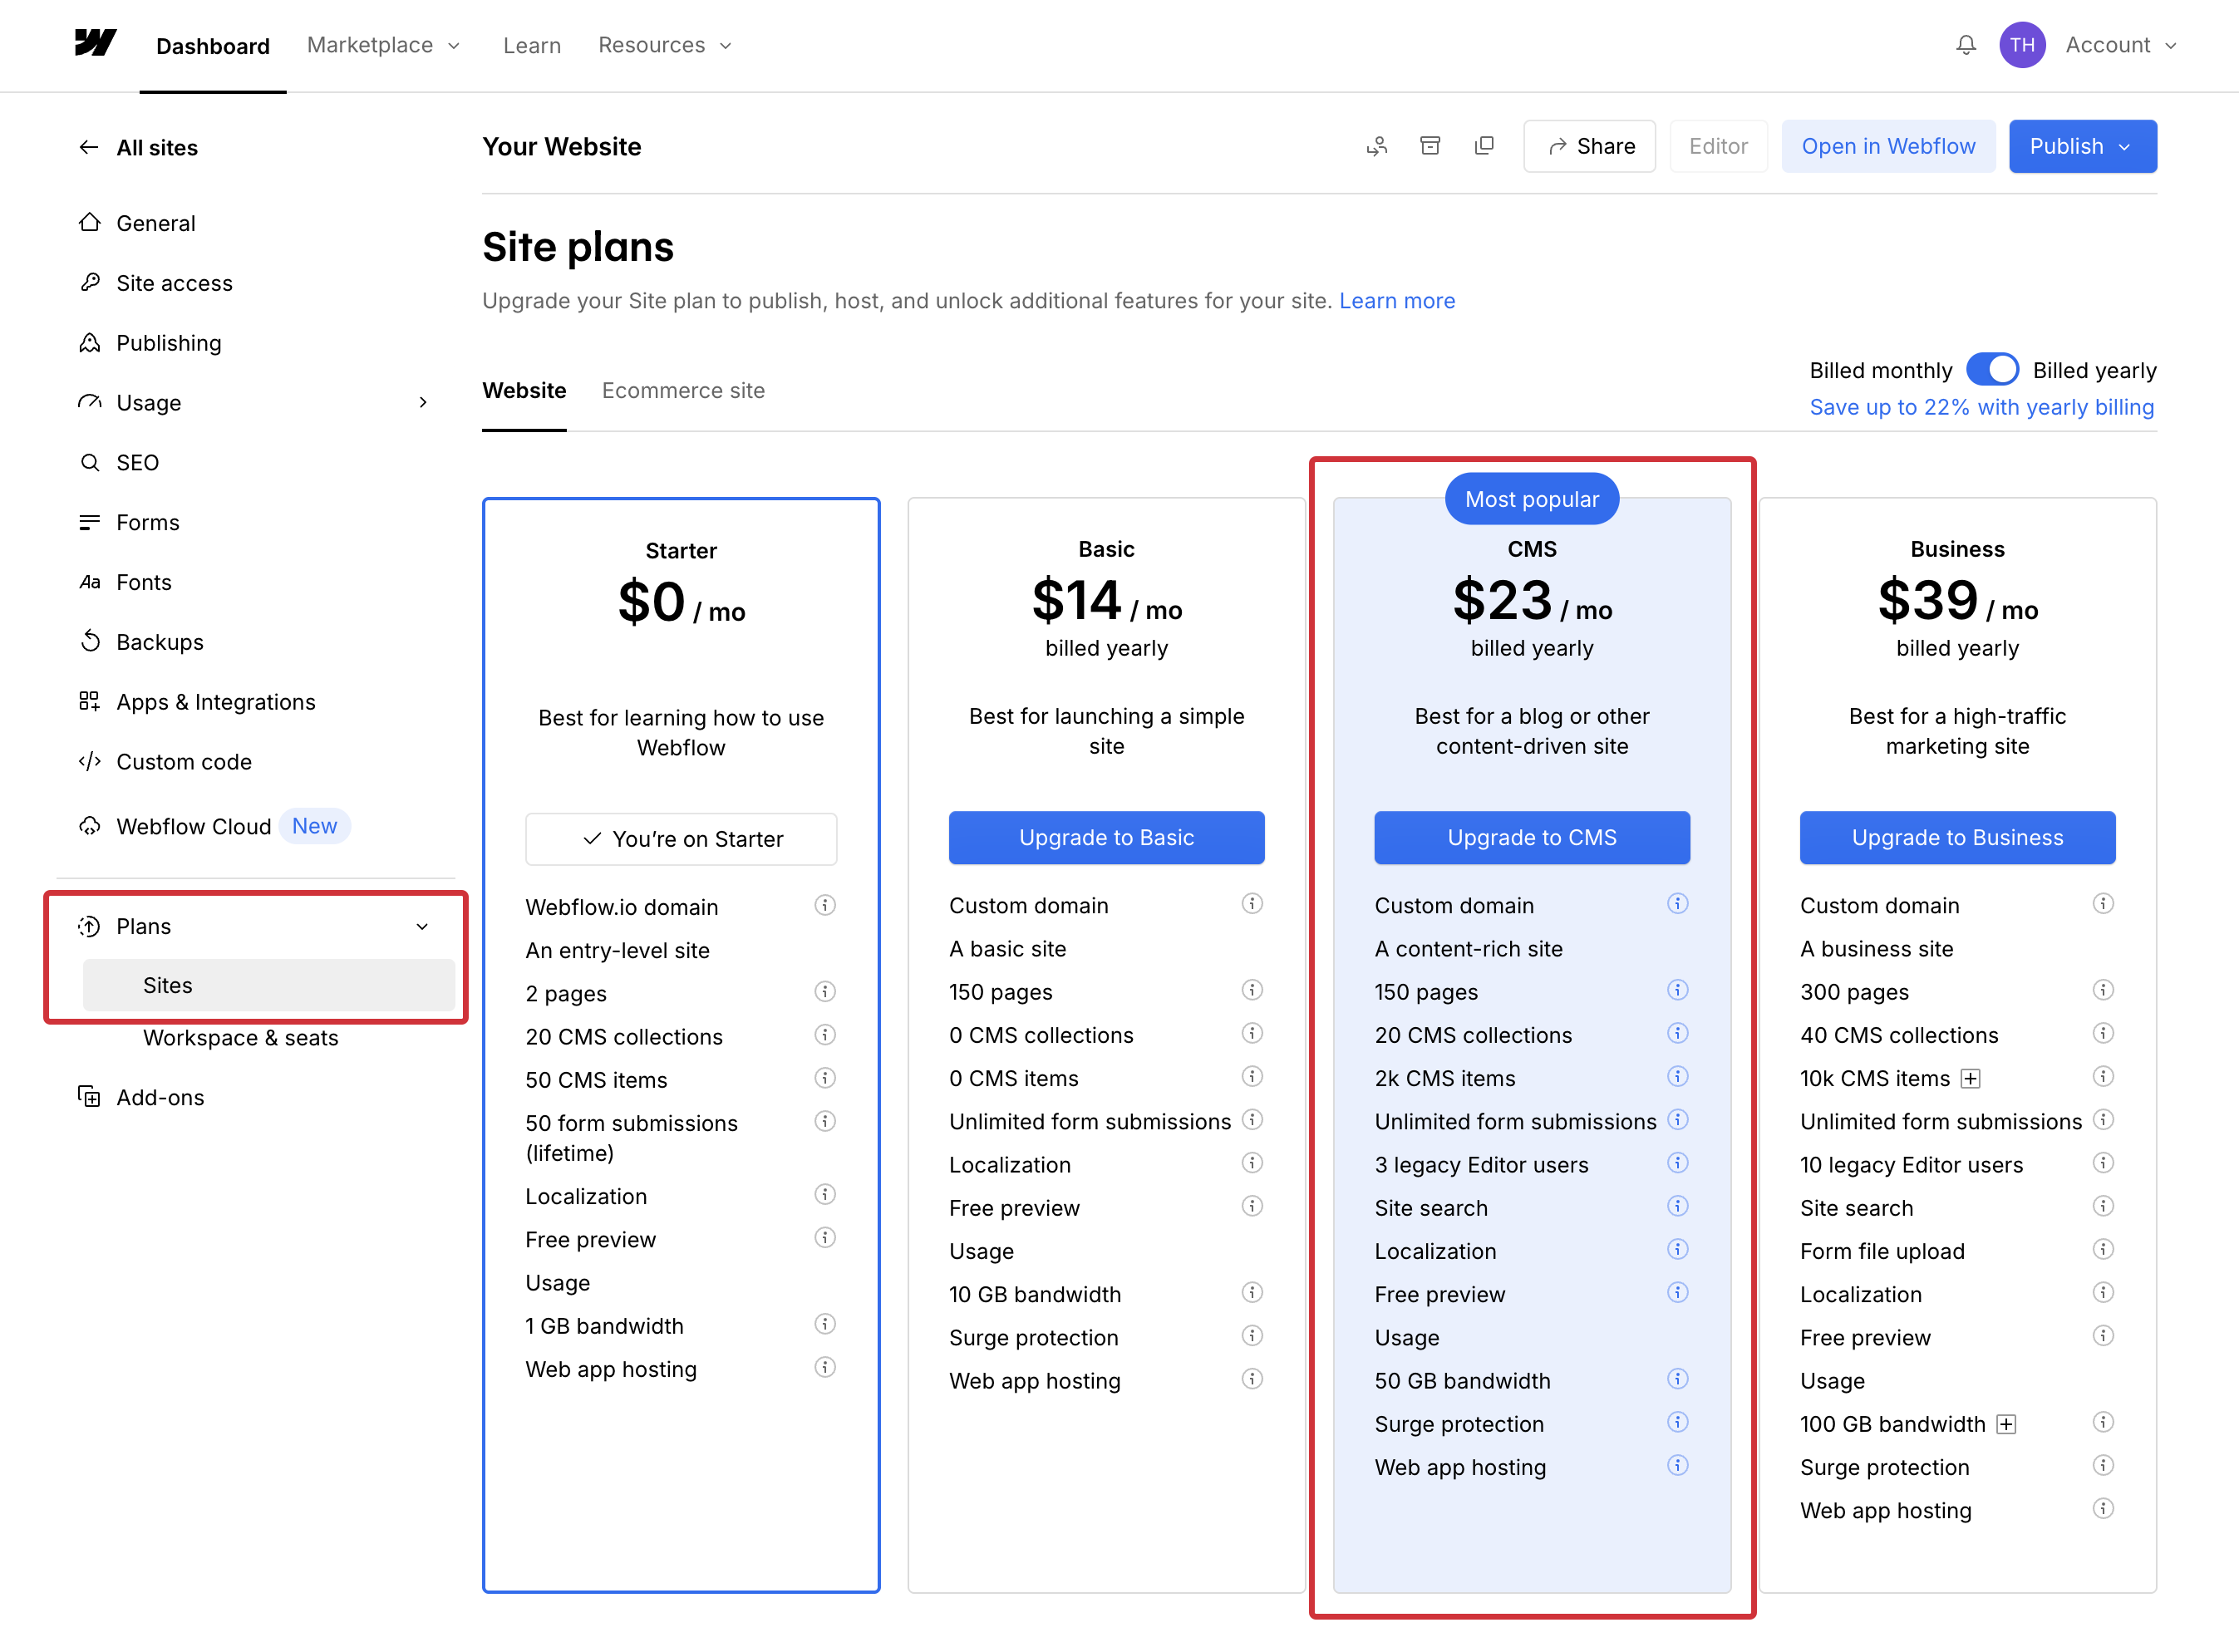Screen dimensions: 2239x1652
Task: Select Sites under Plans
Action: [x=268, y=985]
